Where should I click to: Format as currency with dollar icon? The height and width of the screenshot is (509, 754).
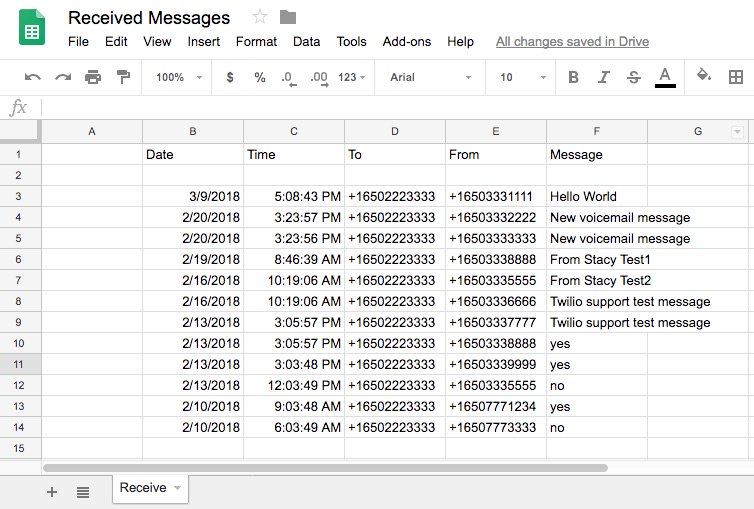coord(230,77)
